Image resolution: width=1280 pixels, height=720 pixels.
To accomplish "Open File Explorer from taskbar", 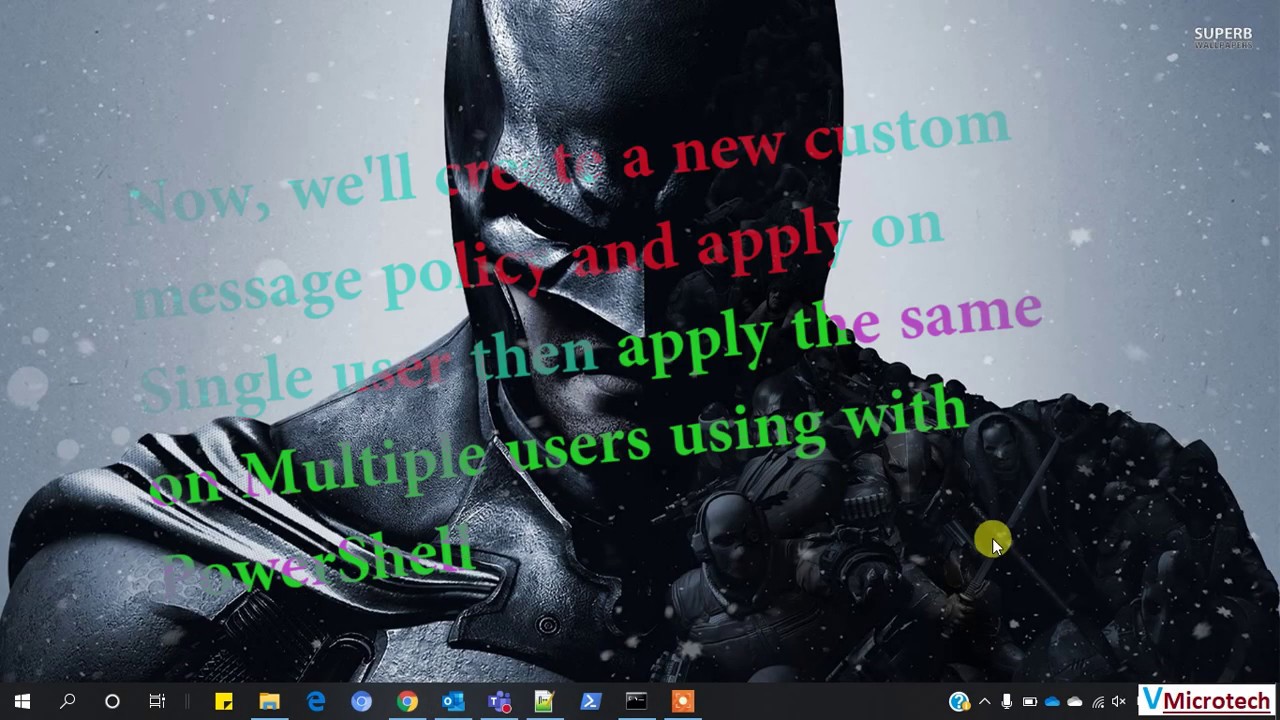I will 270,702.
